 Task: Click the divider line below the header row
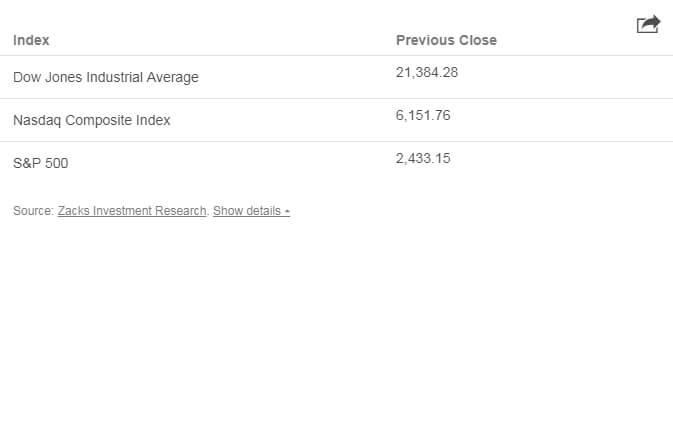click(336, 55)
